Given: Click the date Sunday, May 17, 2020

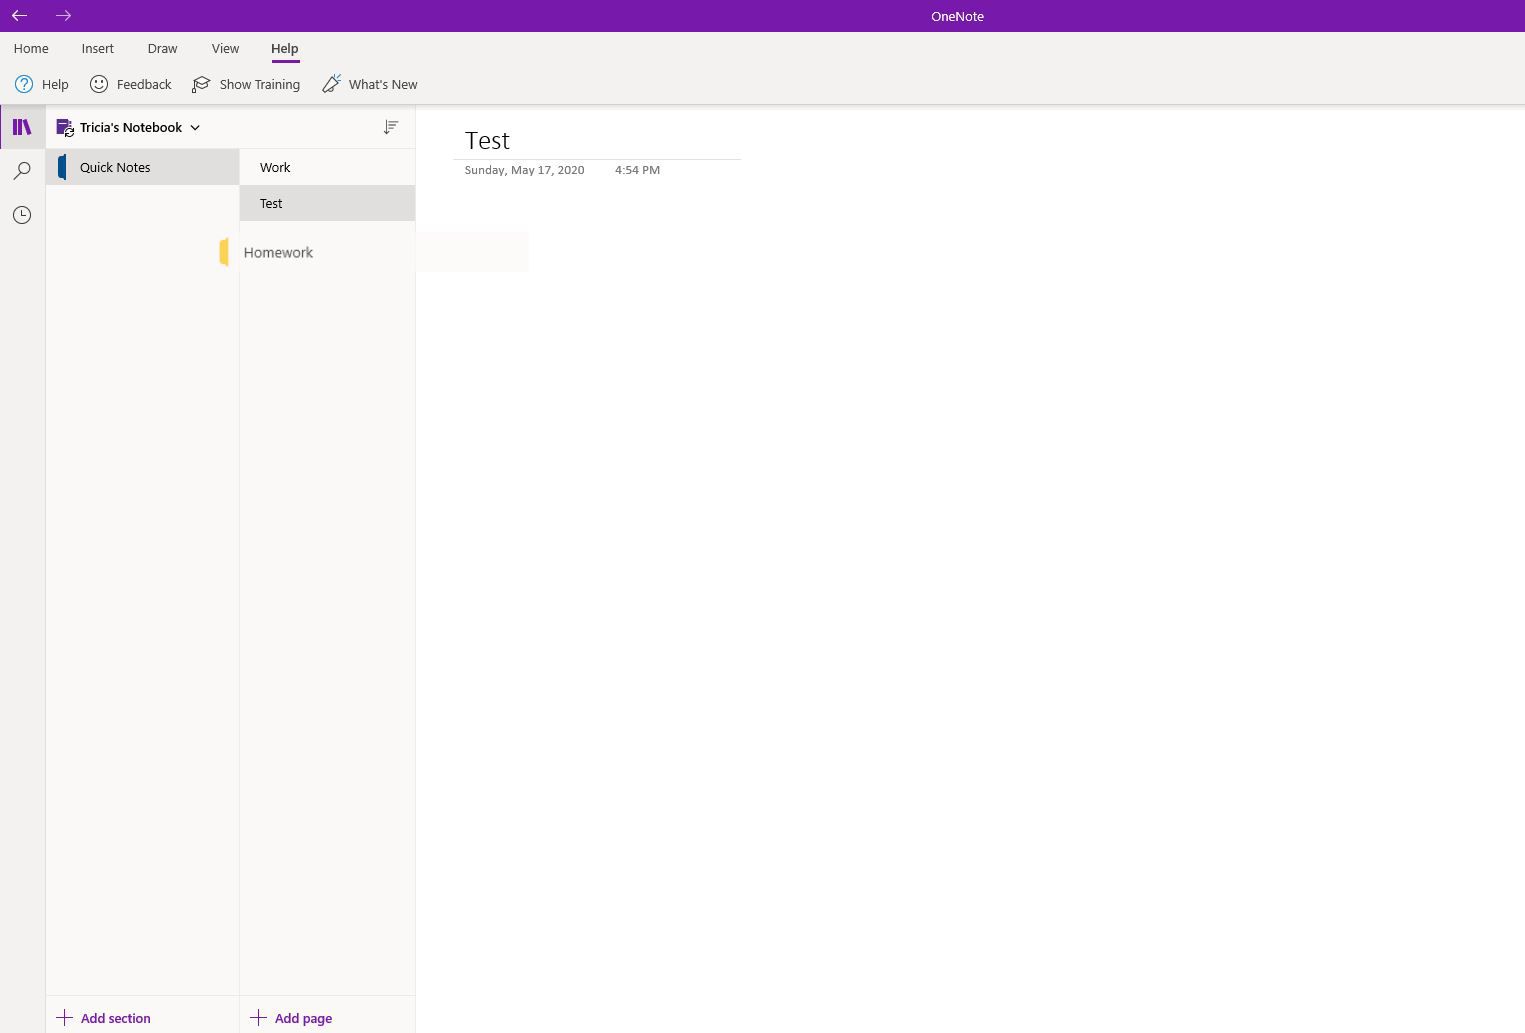Looking at the screenshot, I should (524, 170).
